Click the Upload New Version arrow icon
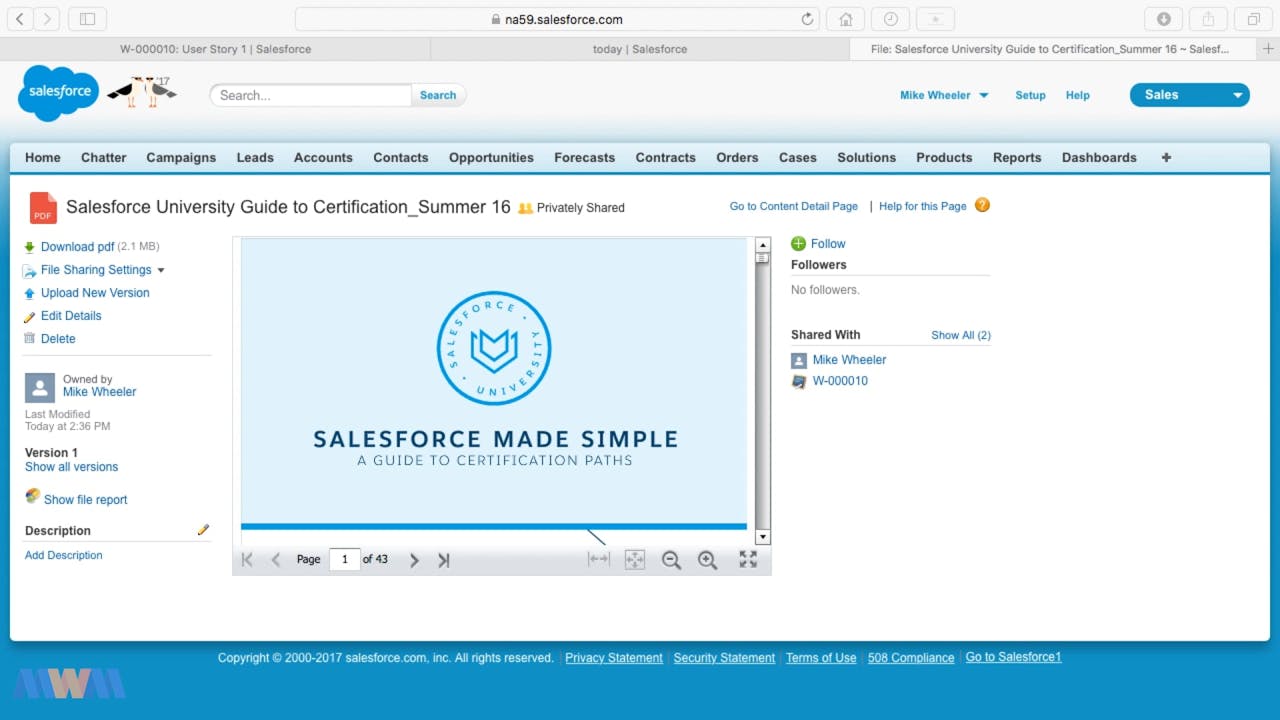1280x720 pixels. click(30, 293)
